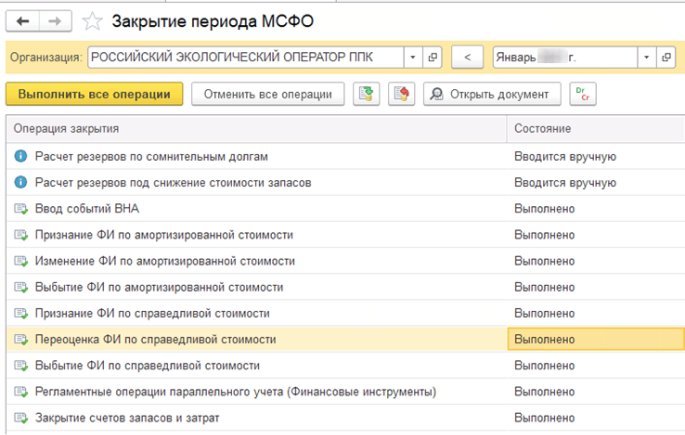Viewport: 685px width, 435px height.
Task: Click the red cancel operation icon
Action: point(400,94)
